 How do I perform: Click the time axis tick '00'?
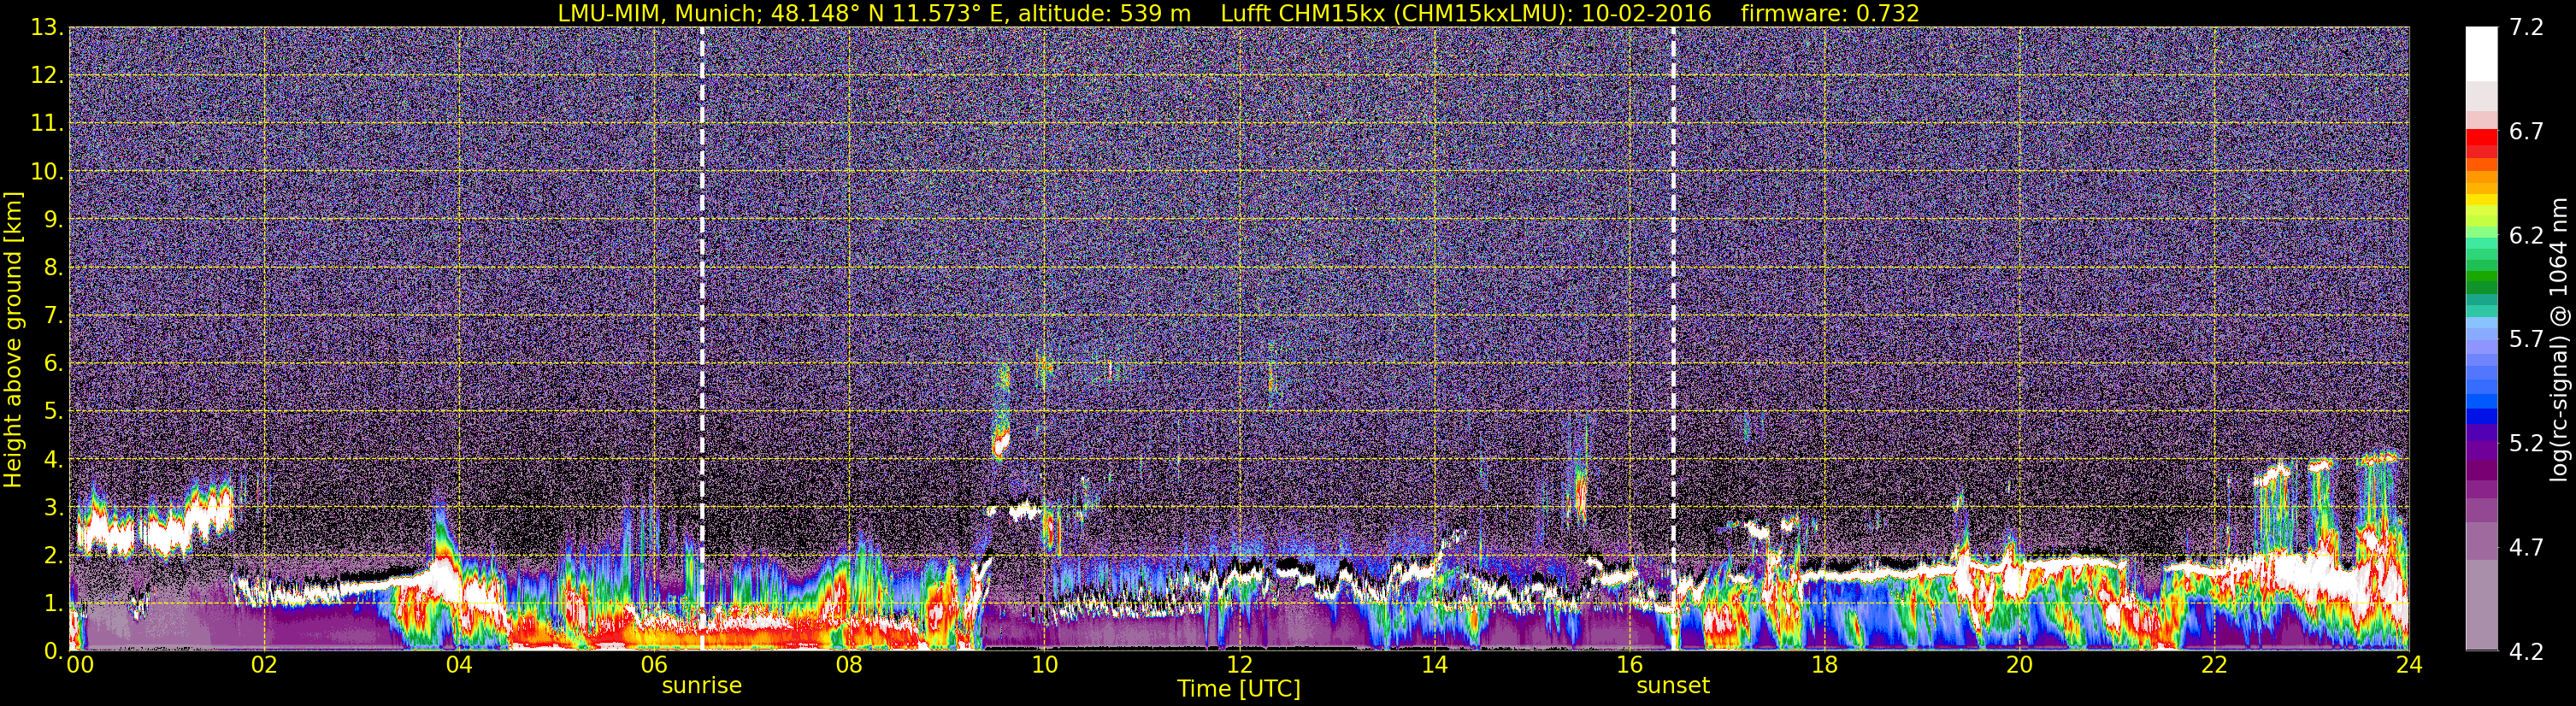[x=80, y=665]
